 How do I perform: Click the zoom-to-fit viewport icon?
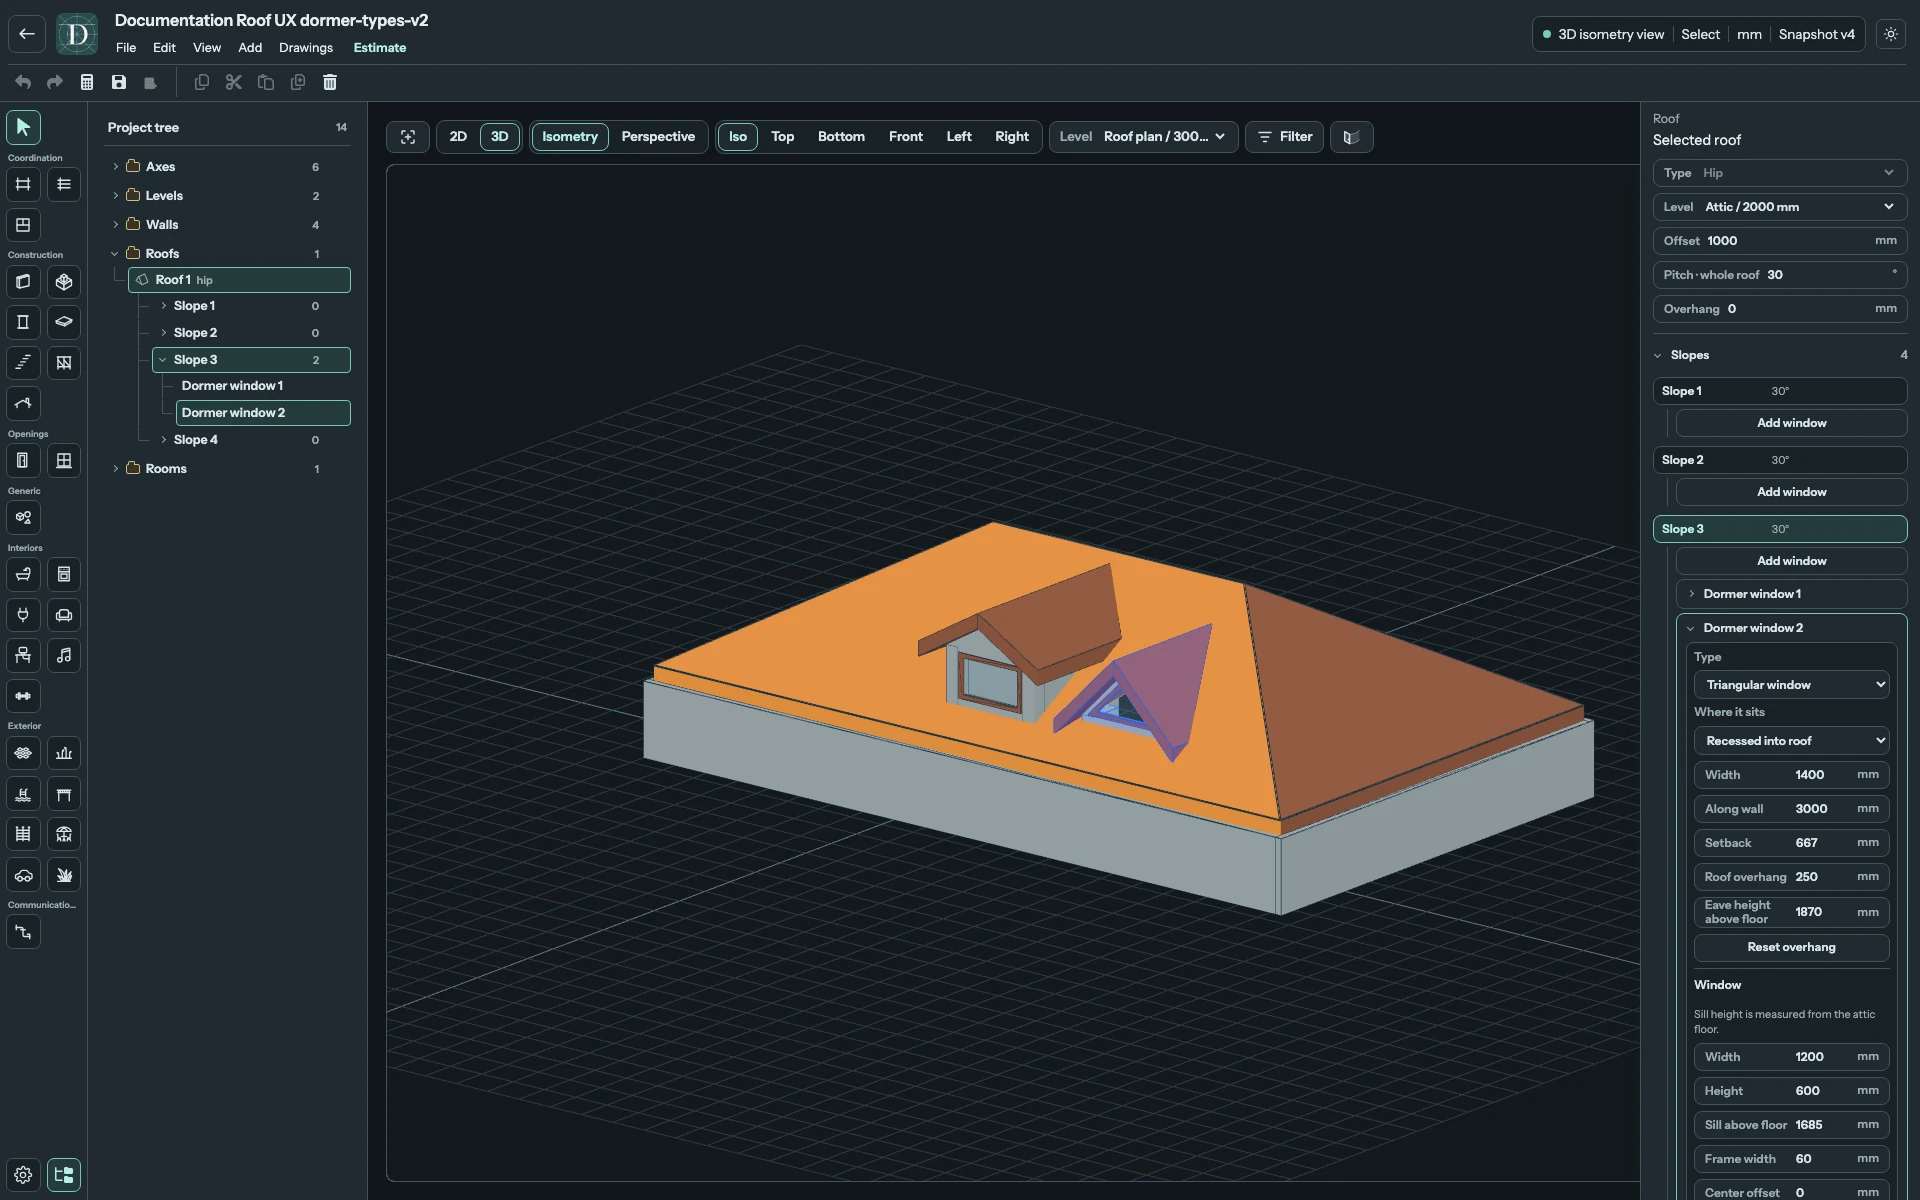click(408, 137)
